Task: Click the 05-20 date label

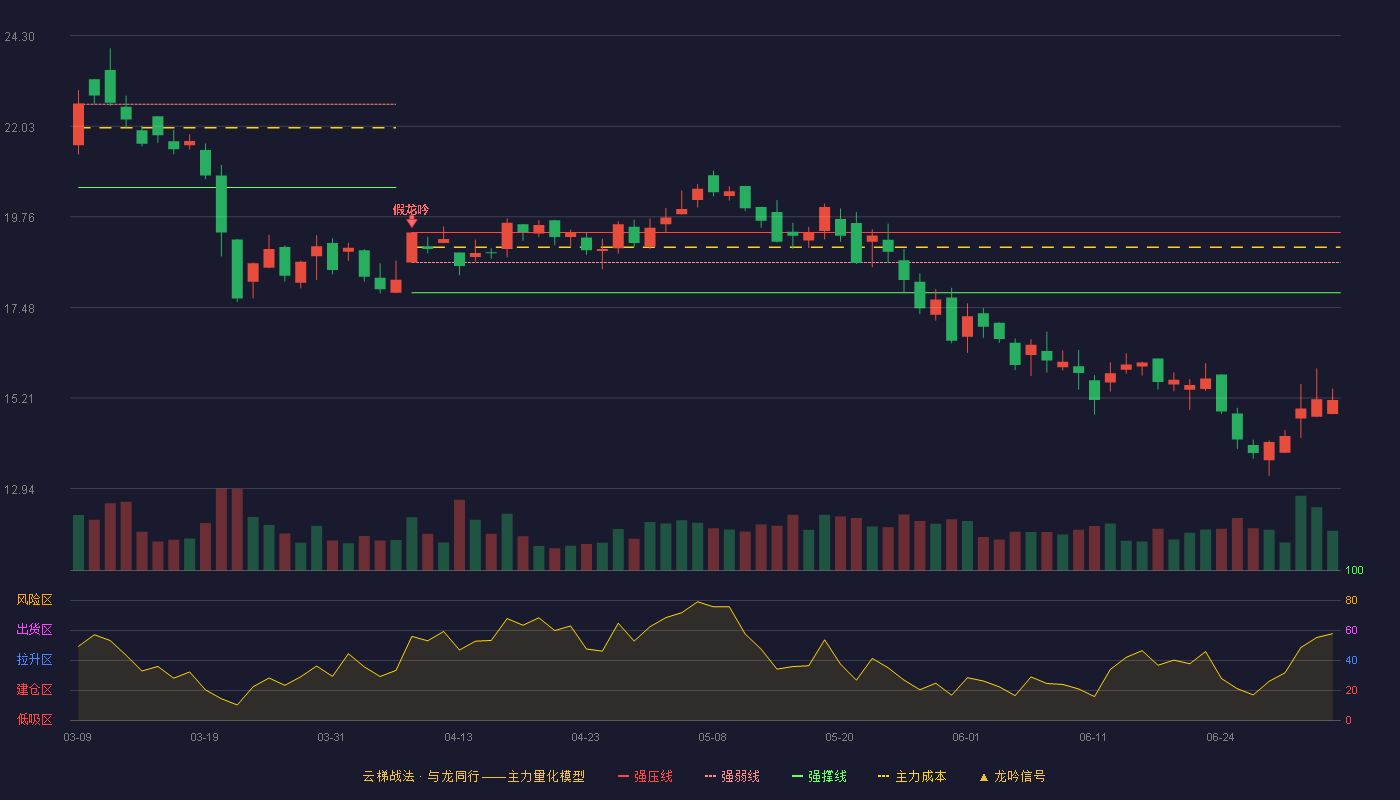Action: point(839,737)
